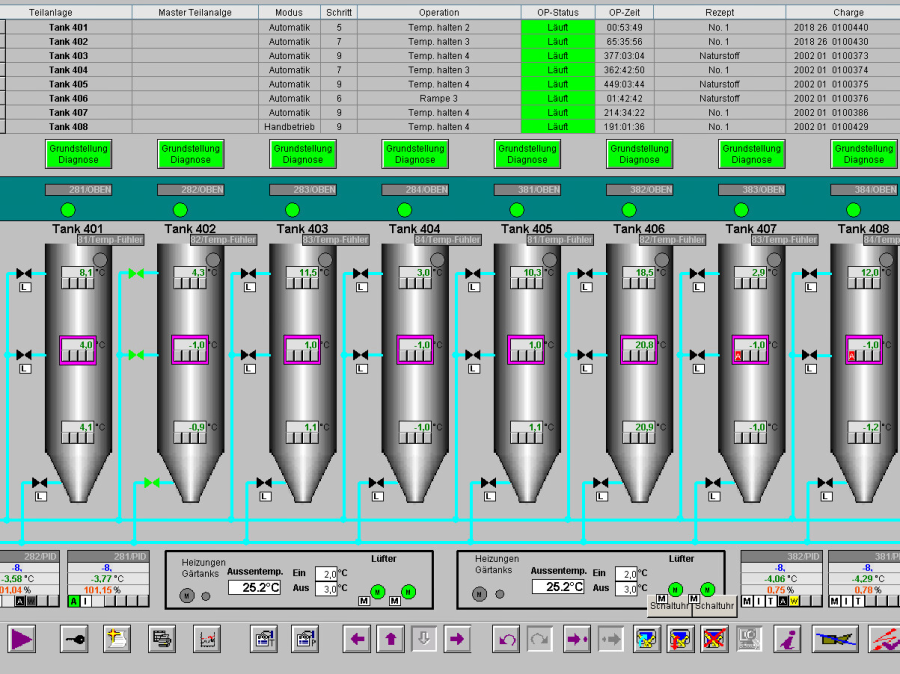
Task: Click the Rezept column header
Action: pyautogui.click(x=718, y=13)
